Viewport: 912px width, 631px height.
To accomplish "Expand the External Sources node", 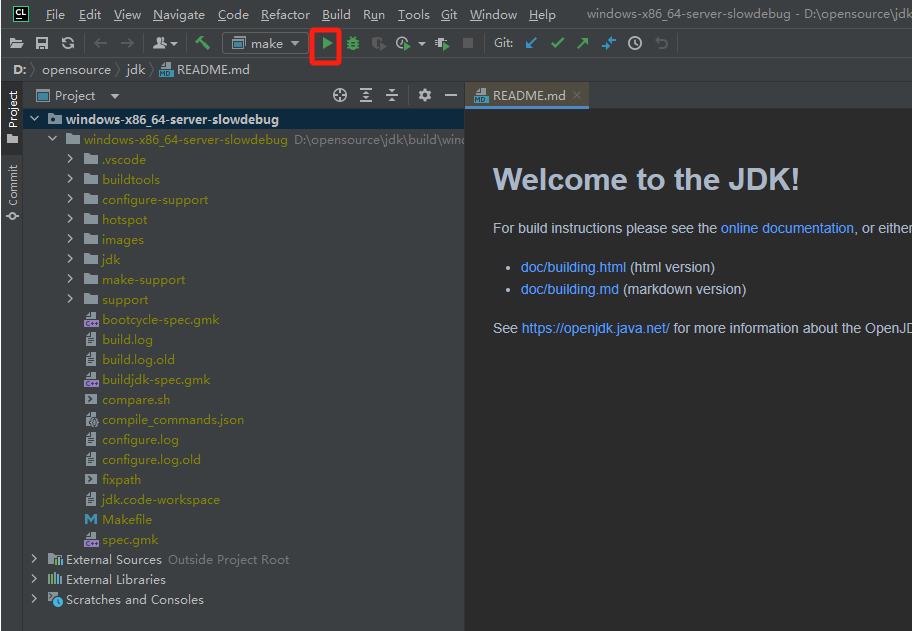I will (34, 559).
